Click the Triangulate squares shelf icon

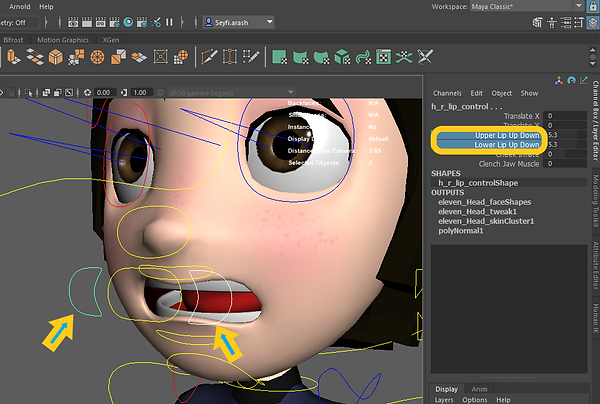(x=118, y=57)
